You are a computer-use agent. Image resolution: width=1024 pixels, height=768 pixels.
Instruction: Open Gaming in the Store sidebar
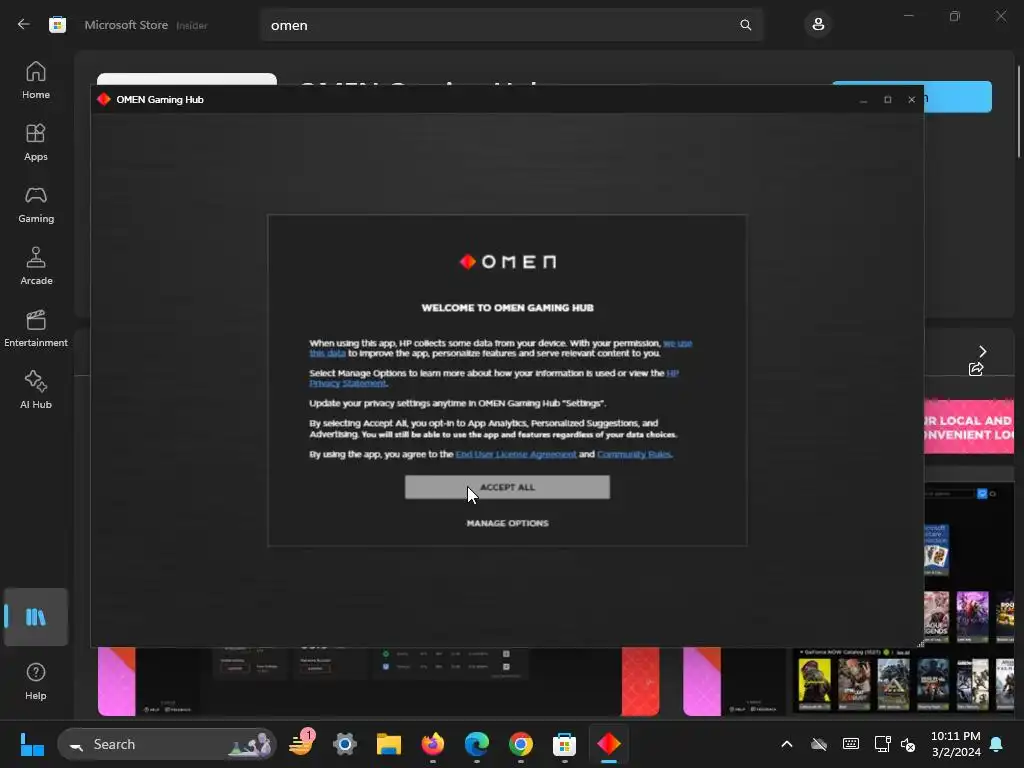36,204
